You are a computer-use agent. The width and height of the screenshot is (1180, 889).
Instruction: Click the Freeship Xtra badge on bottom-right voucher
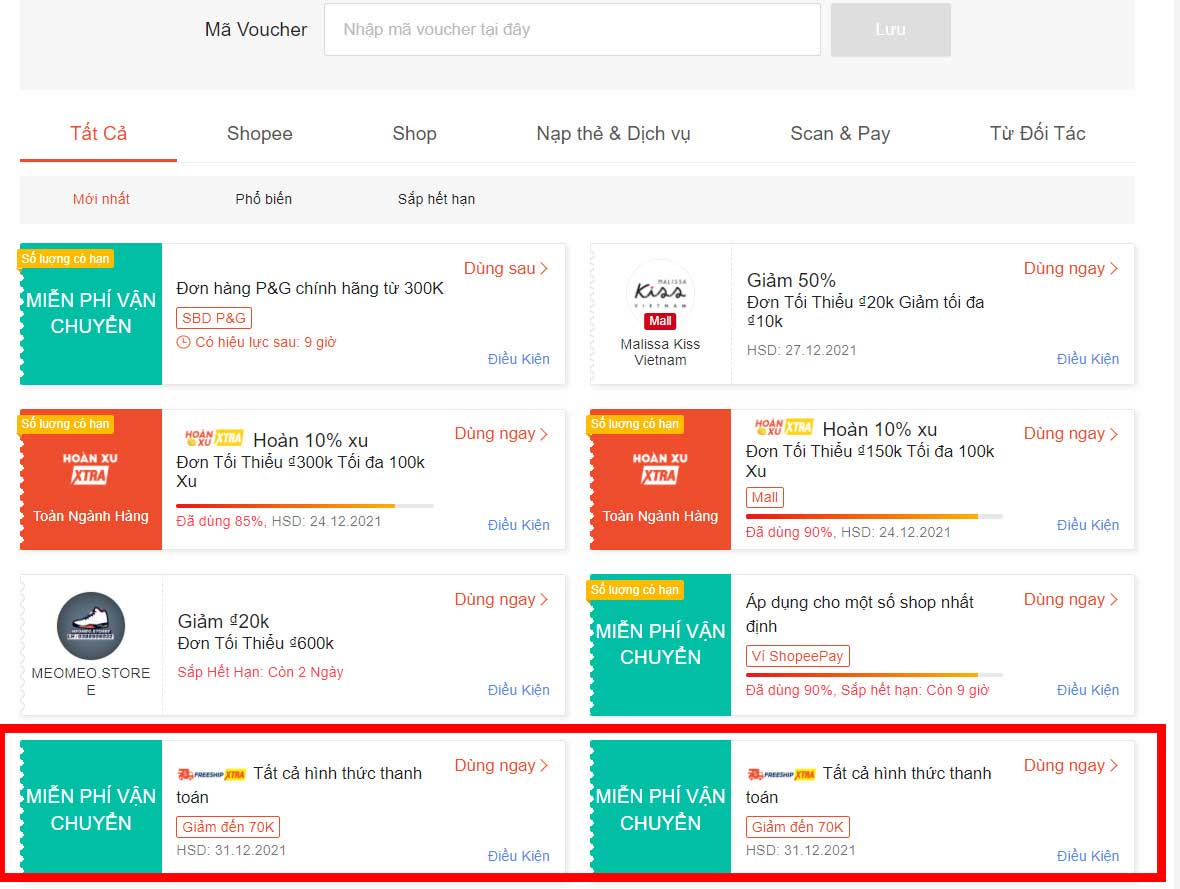point(781,774)
